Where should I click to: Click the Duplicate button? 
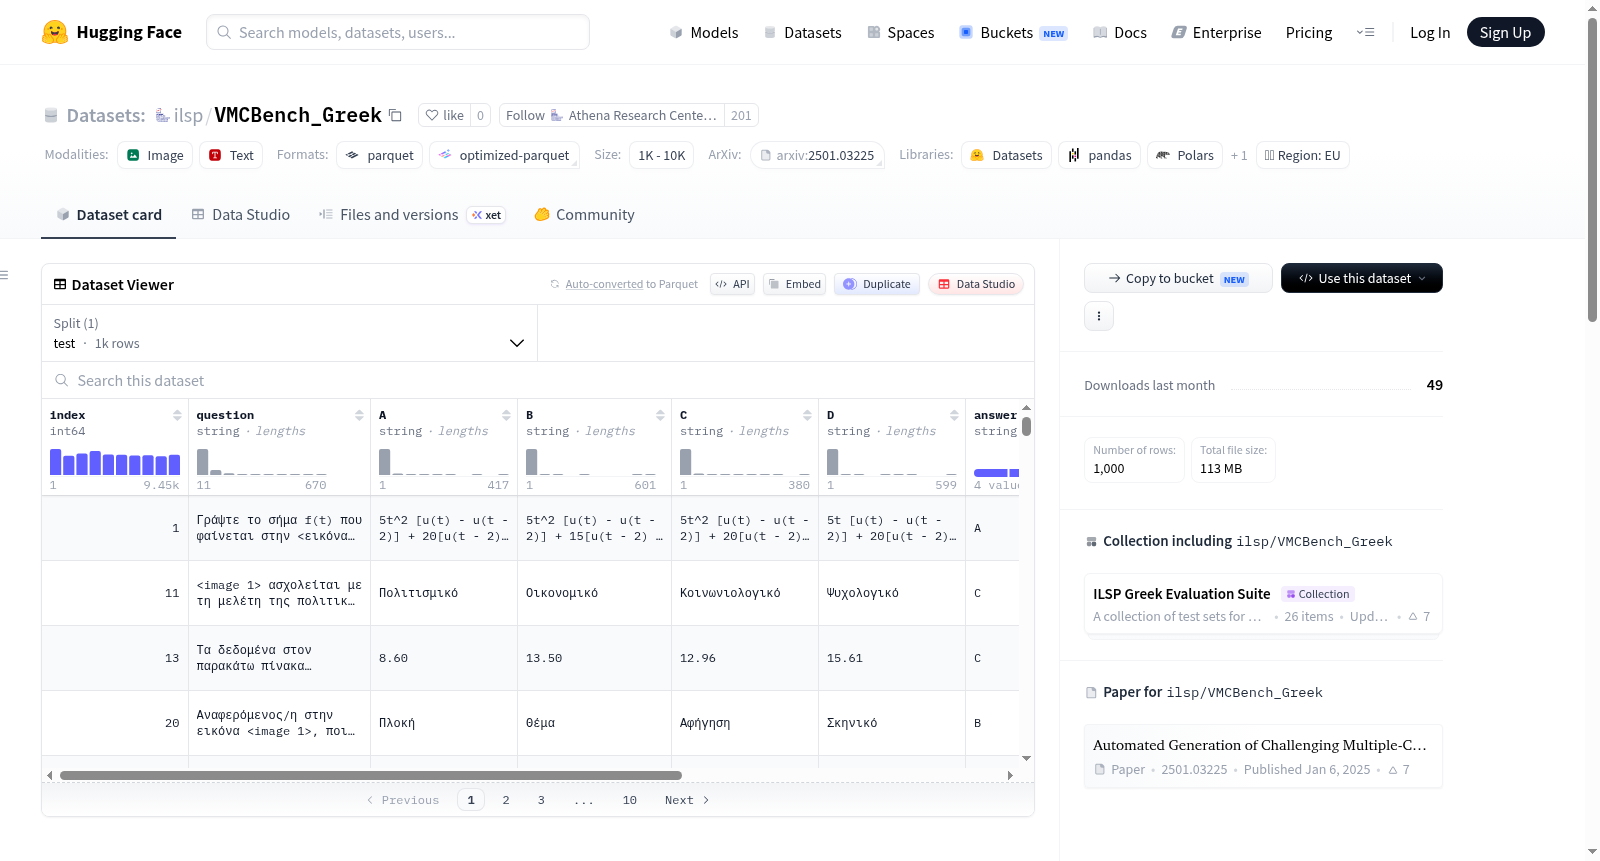pos(877,284)
